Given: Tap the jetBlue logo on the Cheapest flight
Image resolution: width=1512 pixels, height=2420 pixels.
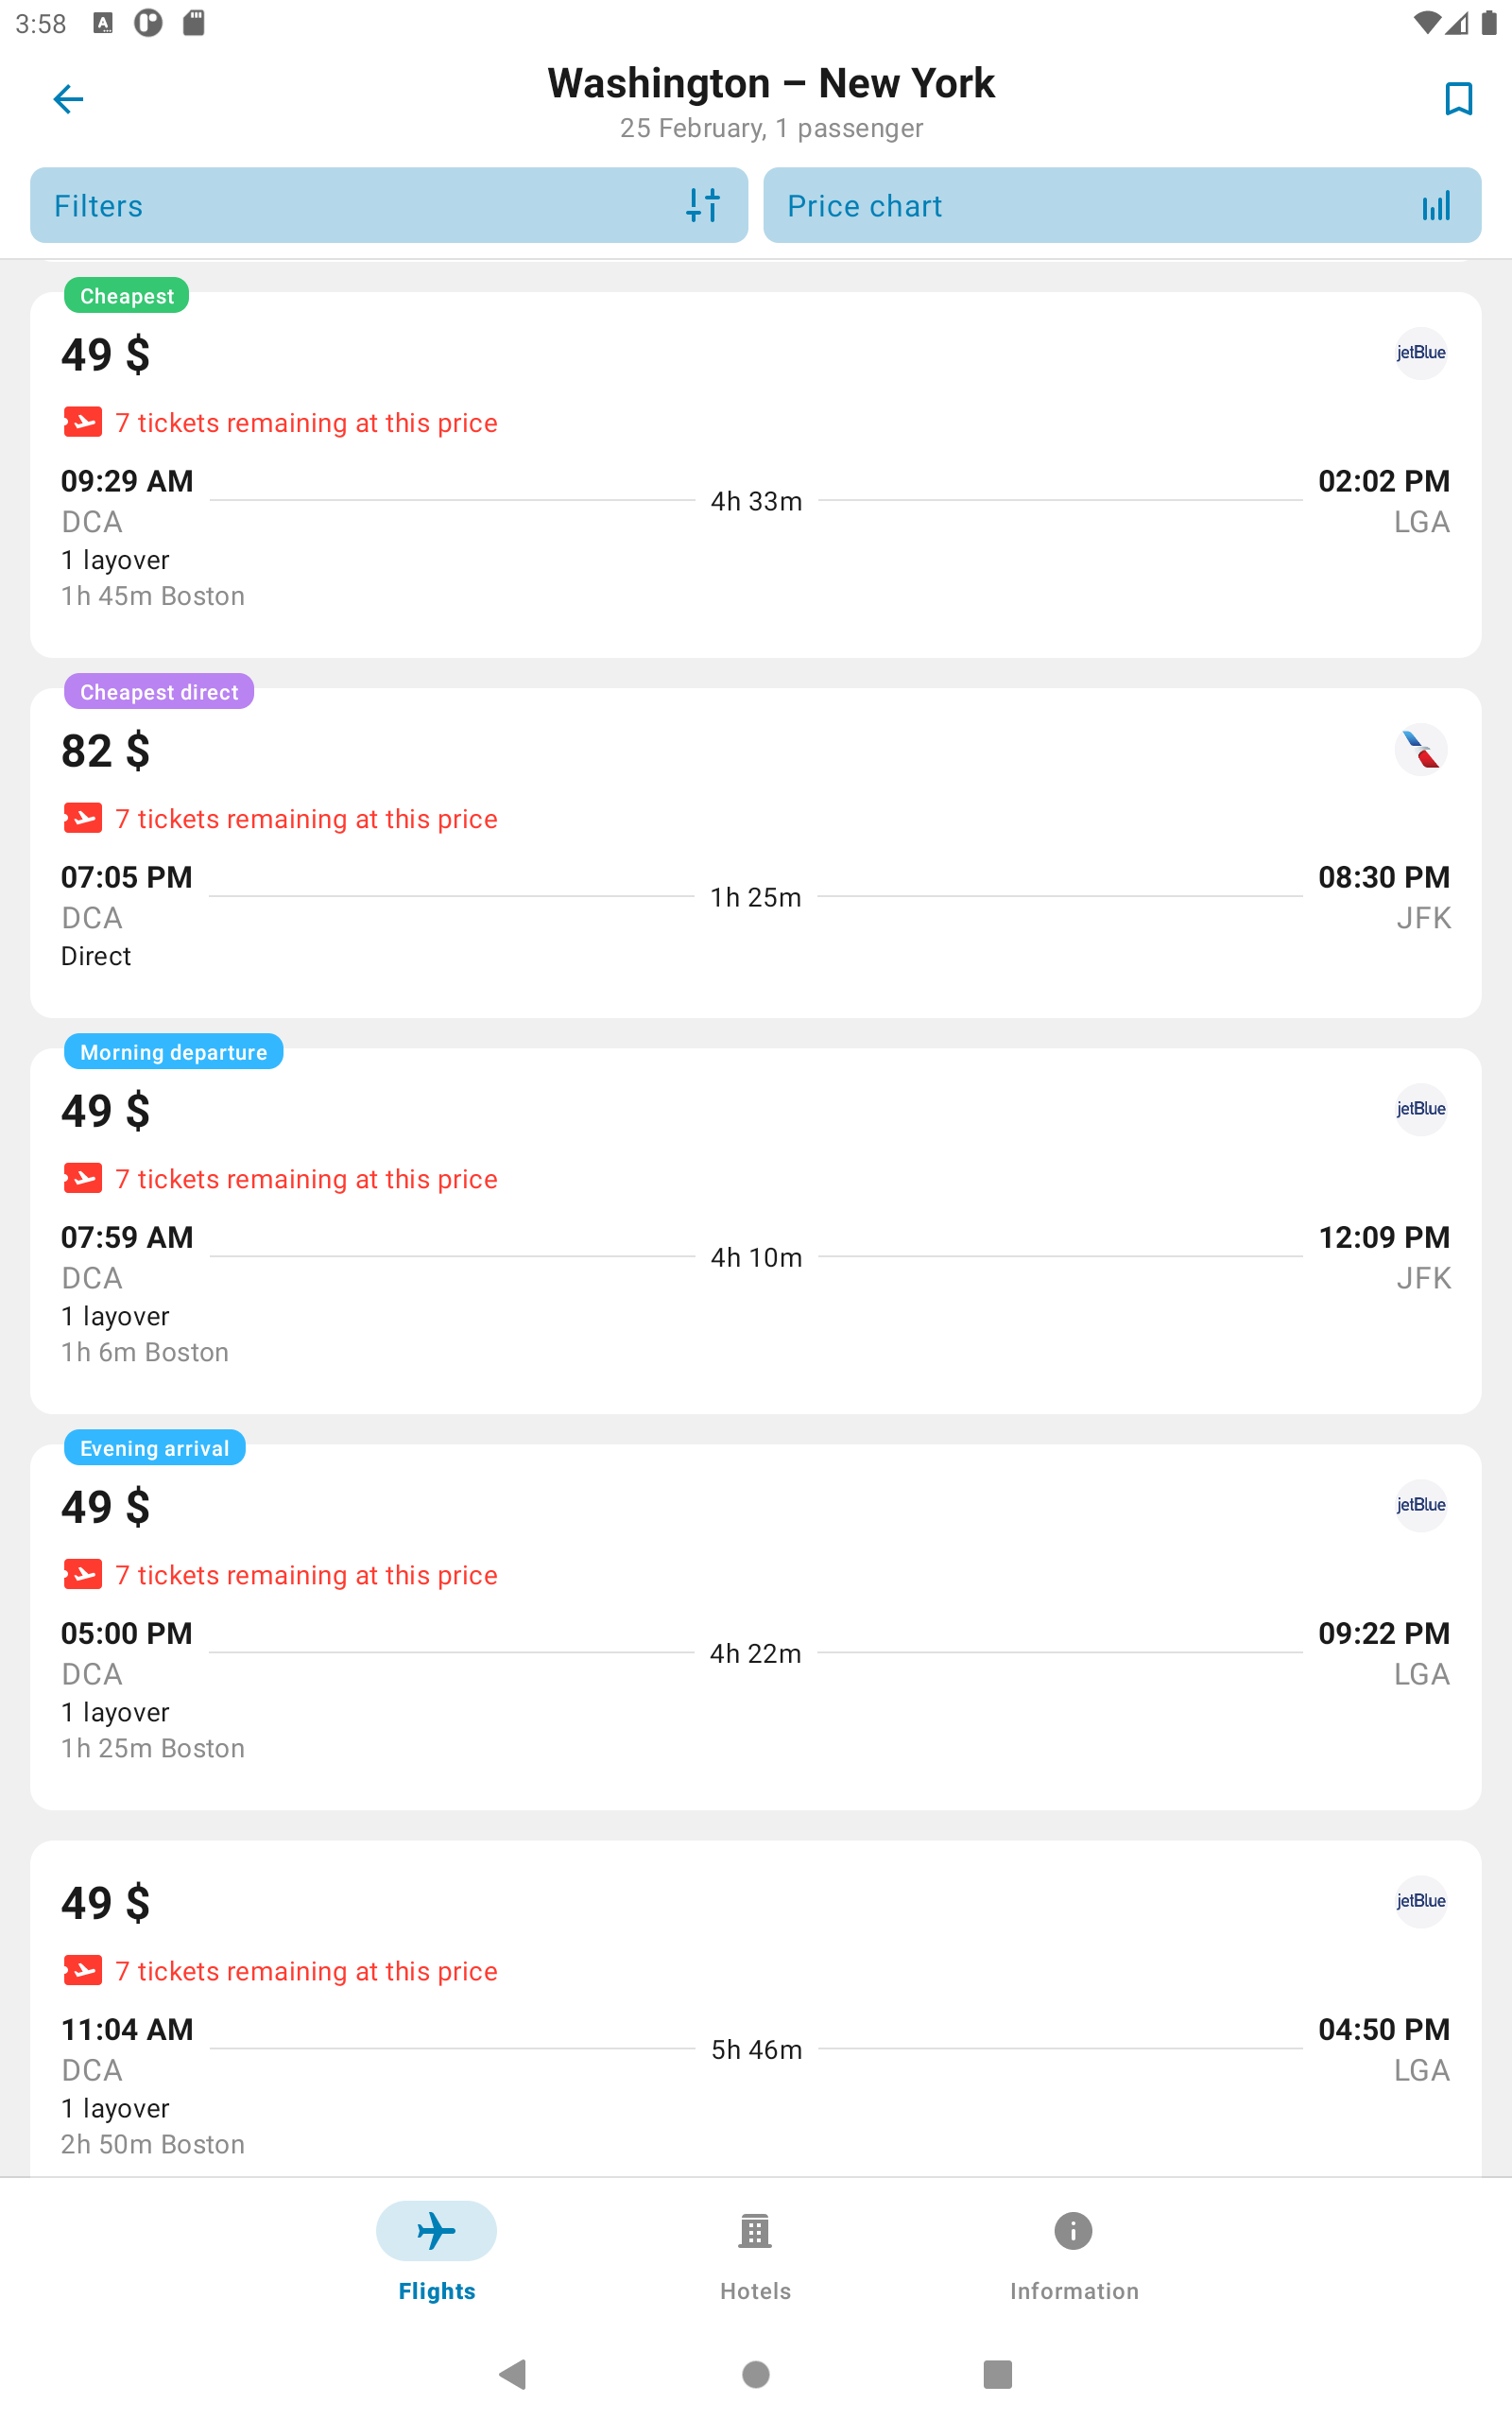Looking at the screenshot, I should click(x=1420, y=353).
